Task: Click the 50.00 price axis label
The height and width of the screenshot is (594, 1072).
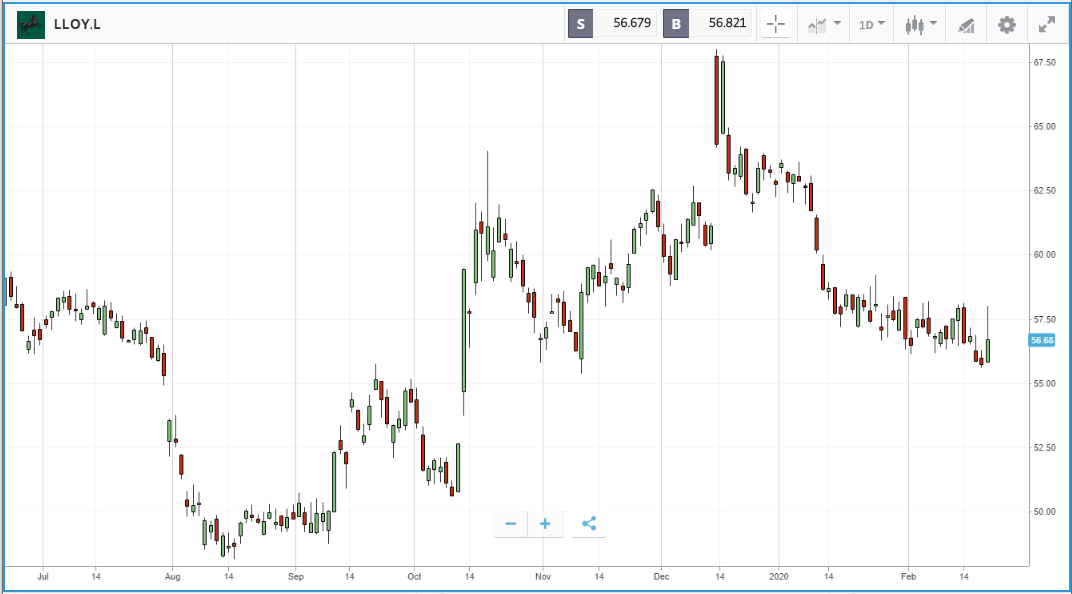Action: (1044, 512)
